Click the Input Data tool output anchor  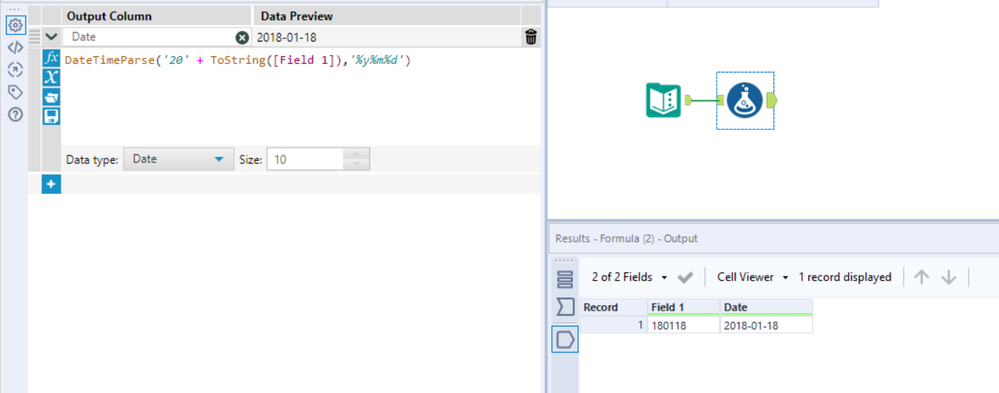(x=688, y=100)
